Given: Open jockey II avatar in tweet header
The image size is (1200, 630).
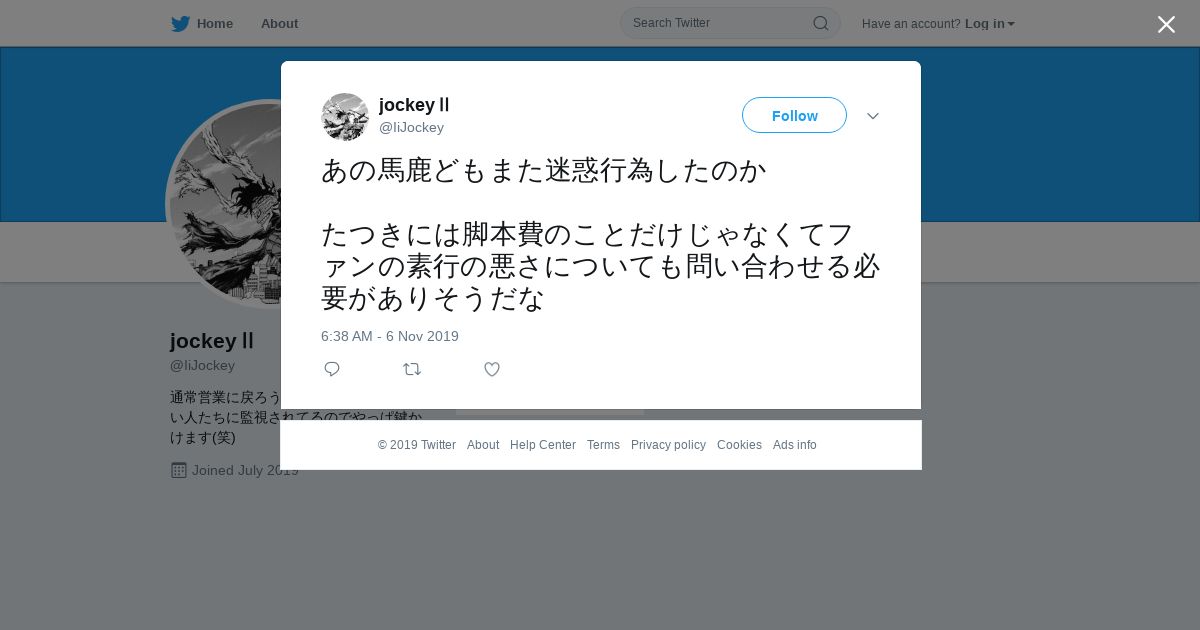Looking at the screenshot, I should [x=345, y=117].
